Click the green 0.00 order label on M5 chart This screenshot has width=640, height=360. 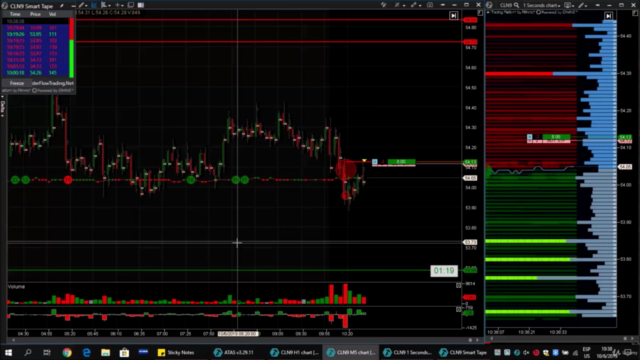[x=401, y=162]
